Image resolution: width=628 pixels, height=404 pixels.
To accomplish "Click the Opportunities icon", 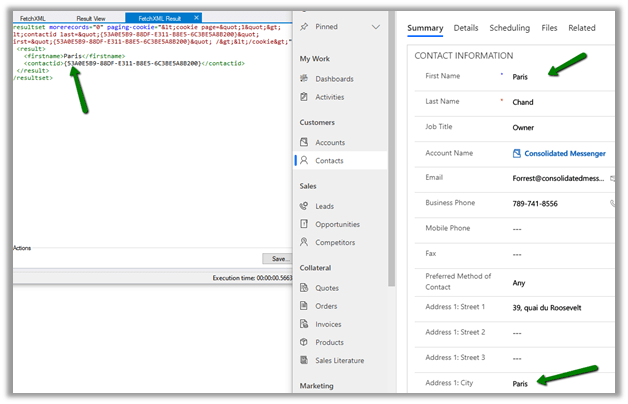I will point(304,224).
